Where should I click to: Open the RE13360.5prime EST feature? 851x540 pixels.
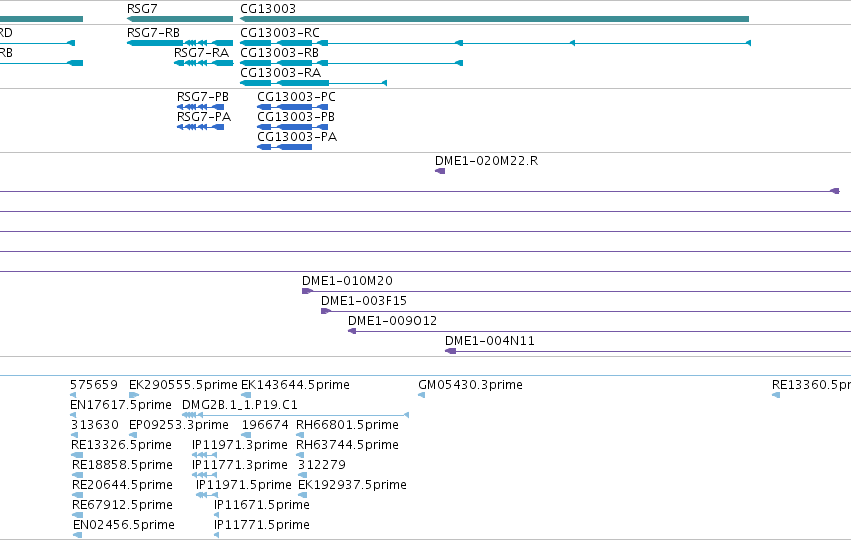pos(776,395)
